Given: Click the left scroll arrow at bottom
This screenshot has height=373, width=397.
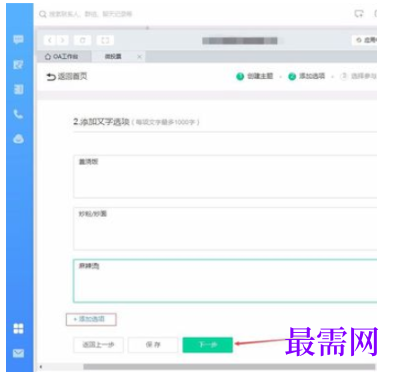Looking at the screenshot, I should click(x=41, y=367).
